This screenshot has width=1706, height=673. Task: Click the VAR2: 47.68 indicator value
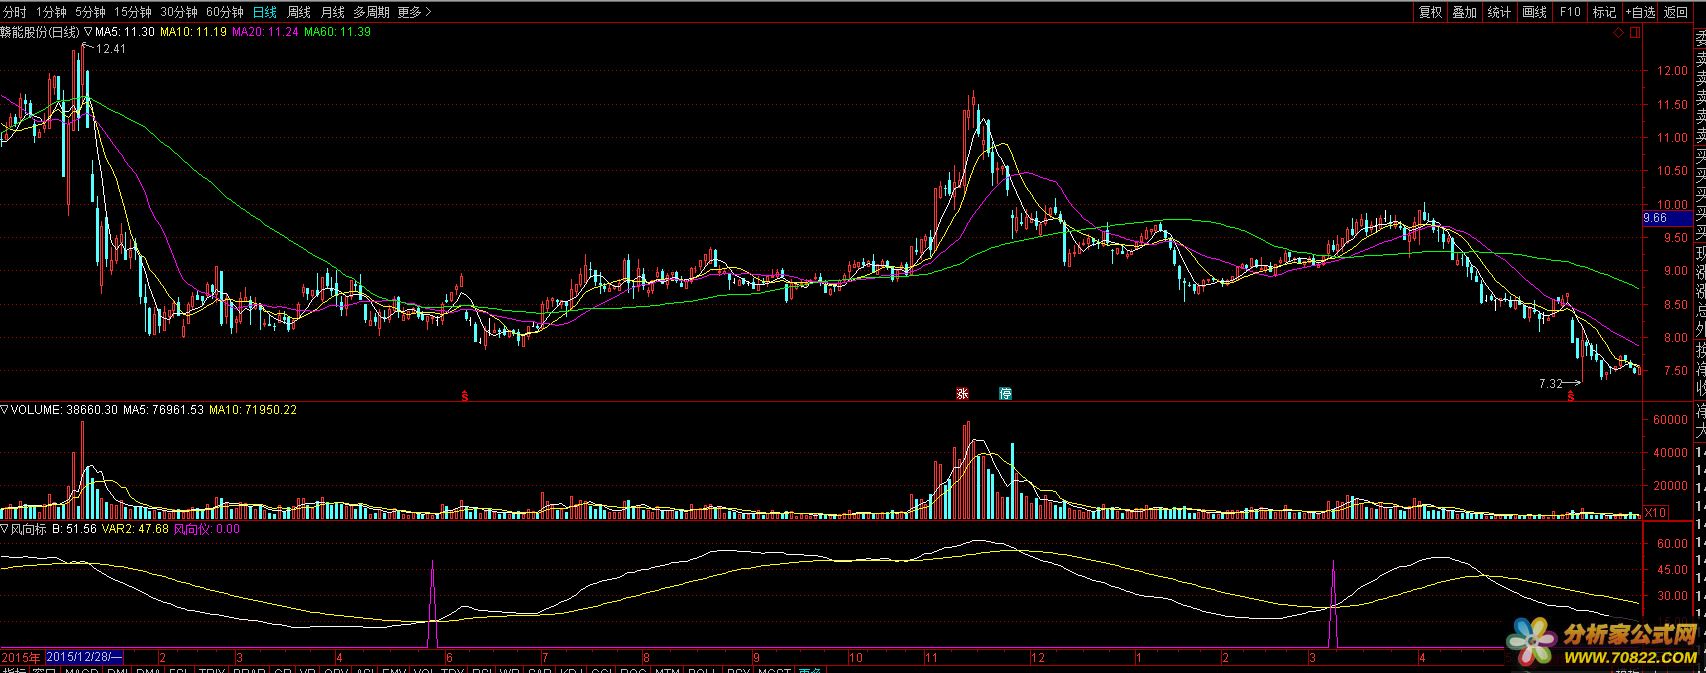[x=135, y=528]
